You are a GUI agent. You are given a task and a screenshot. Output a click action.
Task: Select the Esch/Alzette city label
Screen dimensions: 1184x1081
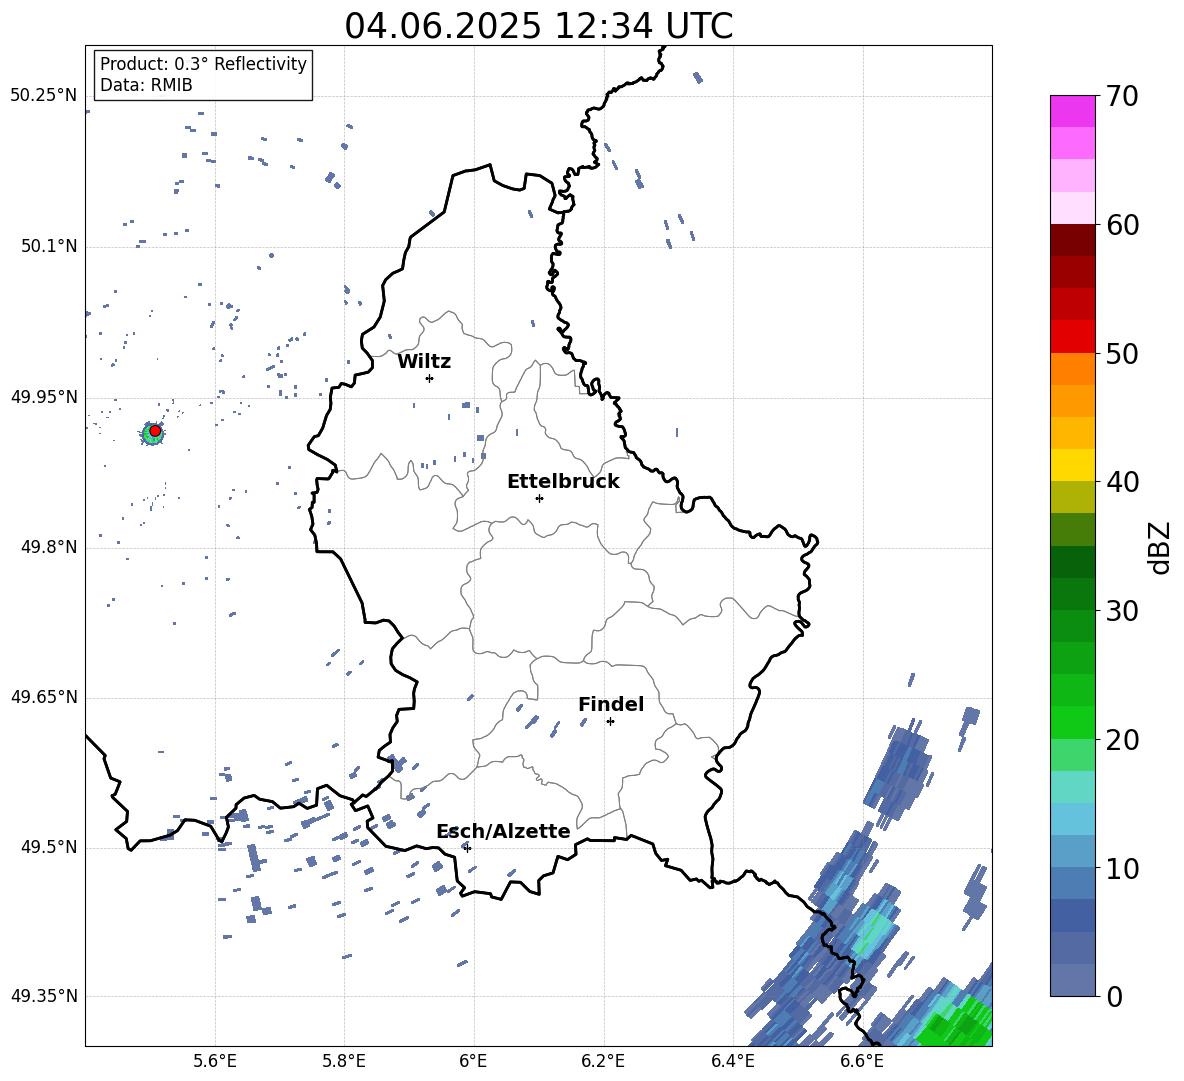[x=503, y=832]
